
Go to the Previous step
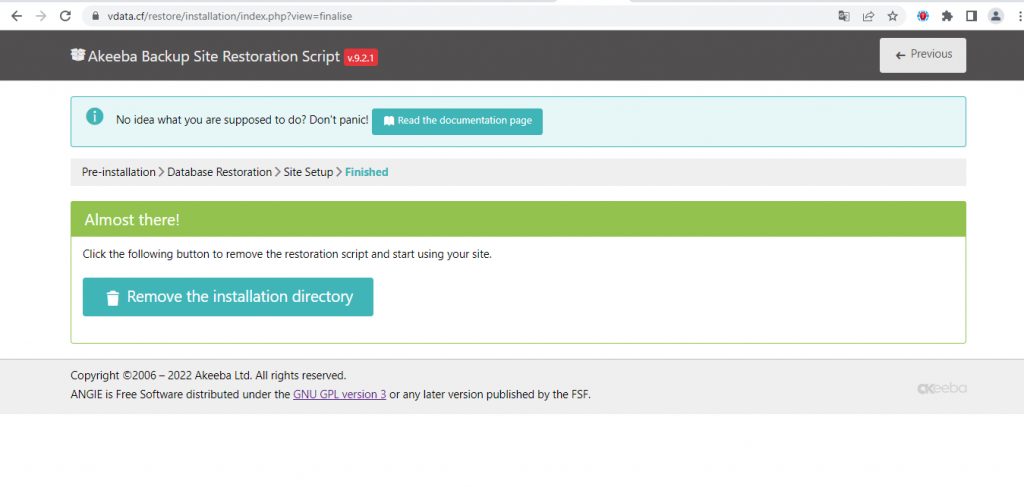click(922, 55)
